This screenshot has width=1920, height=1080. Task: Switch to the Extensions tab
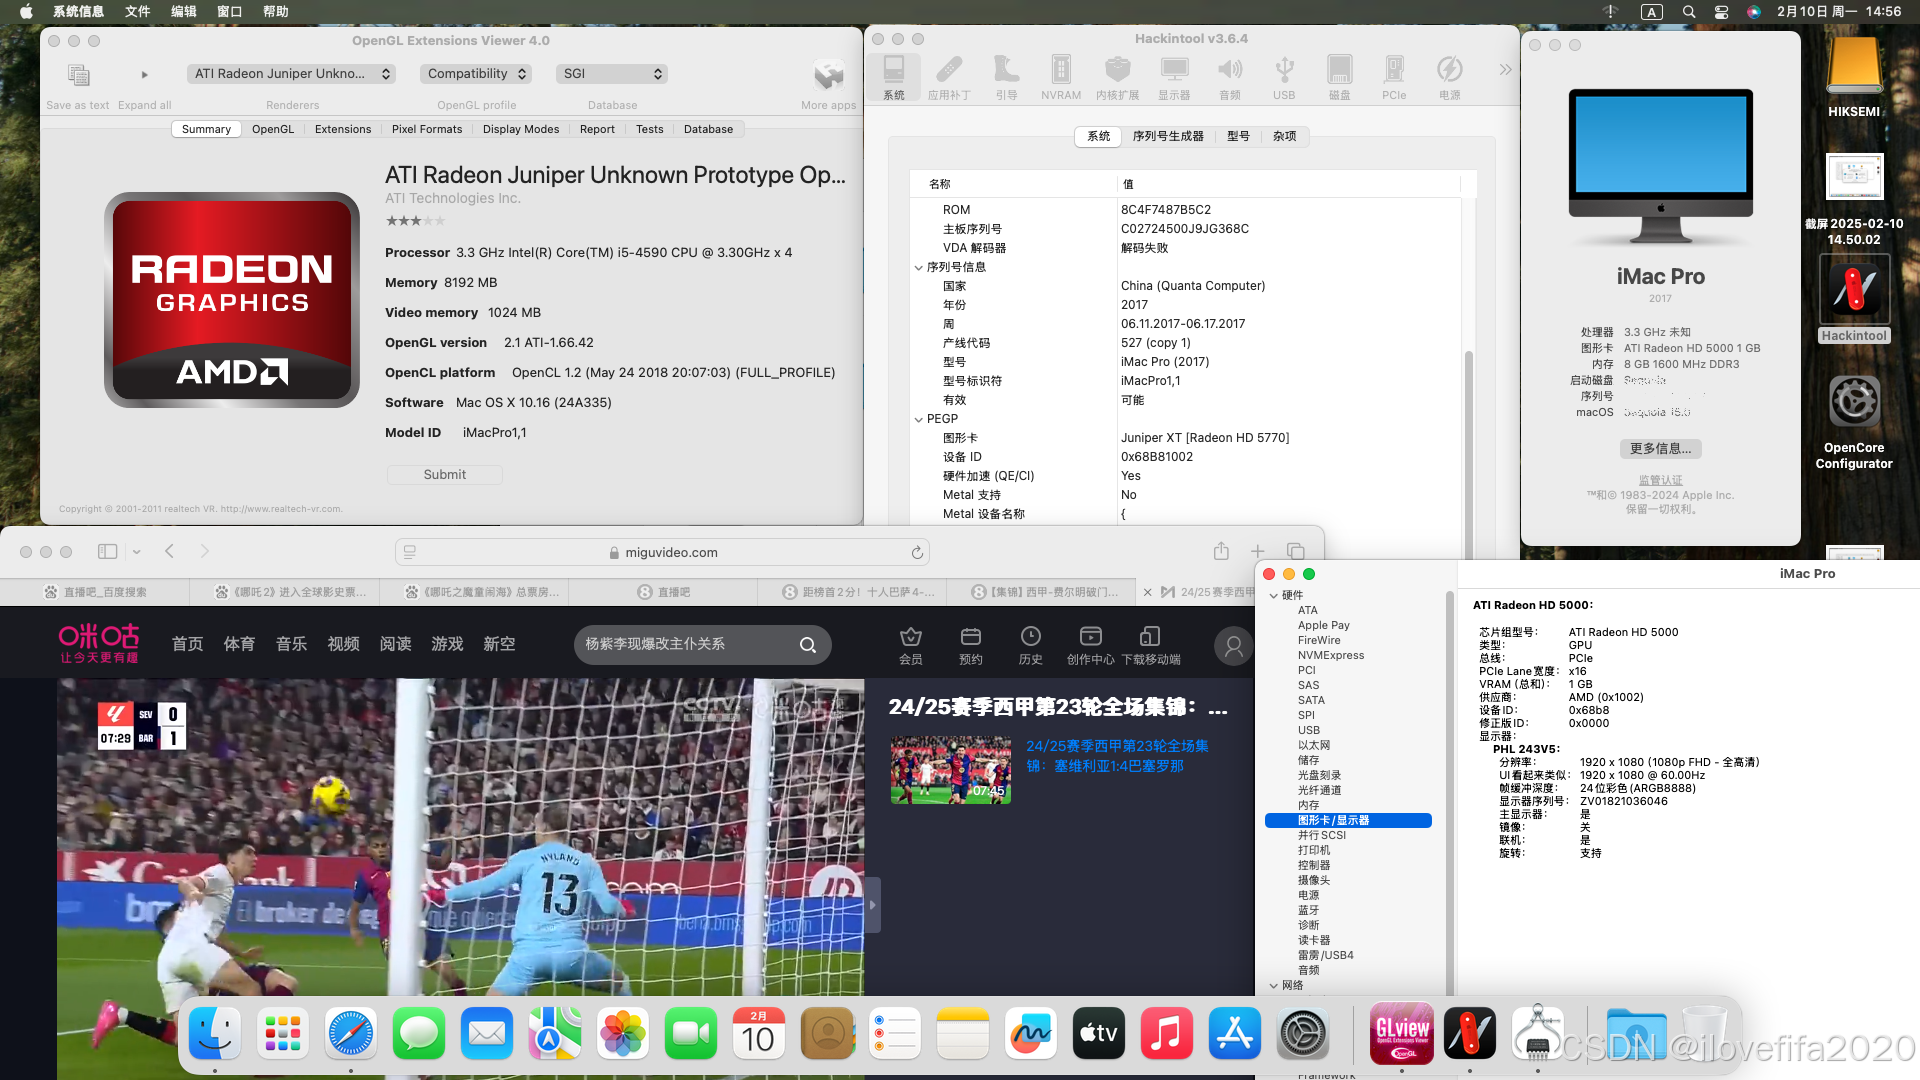(x=342, y=129)
